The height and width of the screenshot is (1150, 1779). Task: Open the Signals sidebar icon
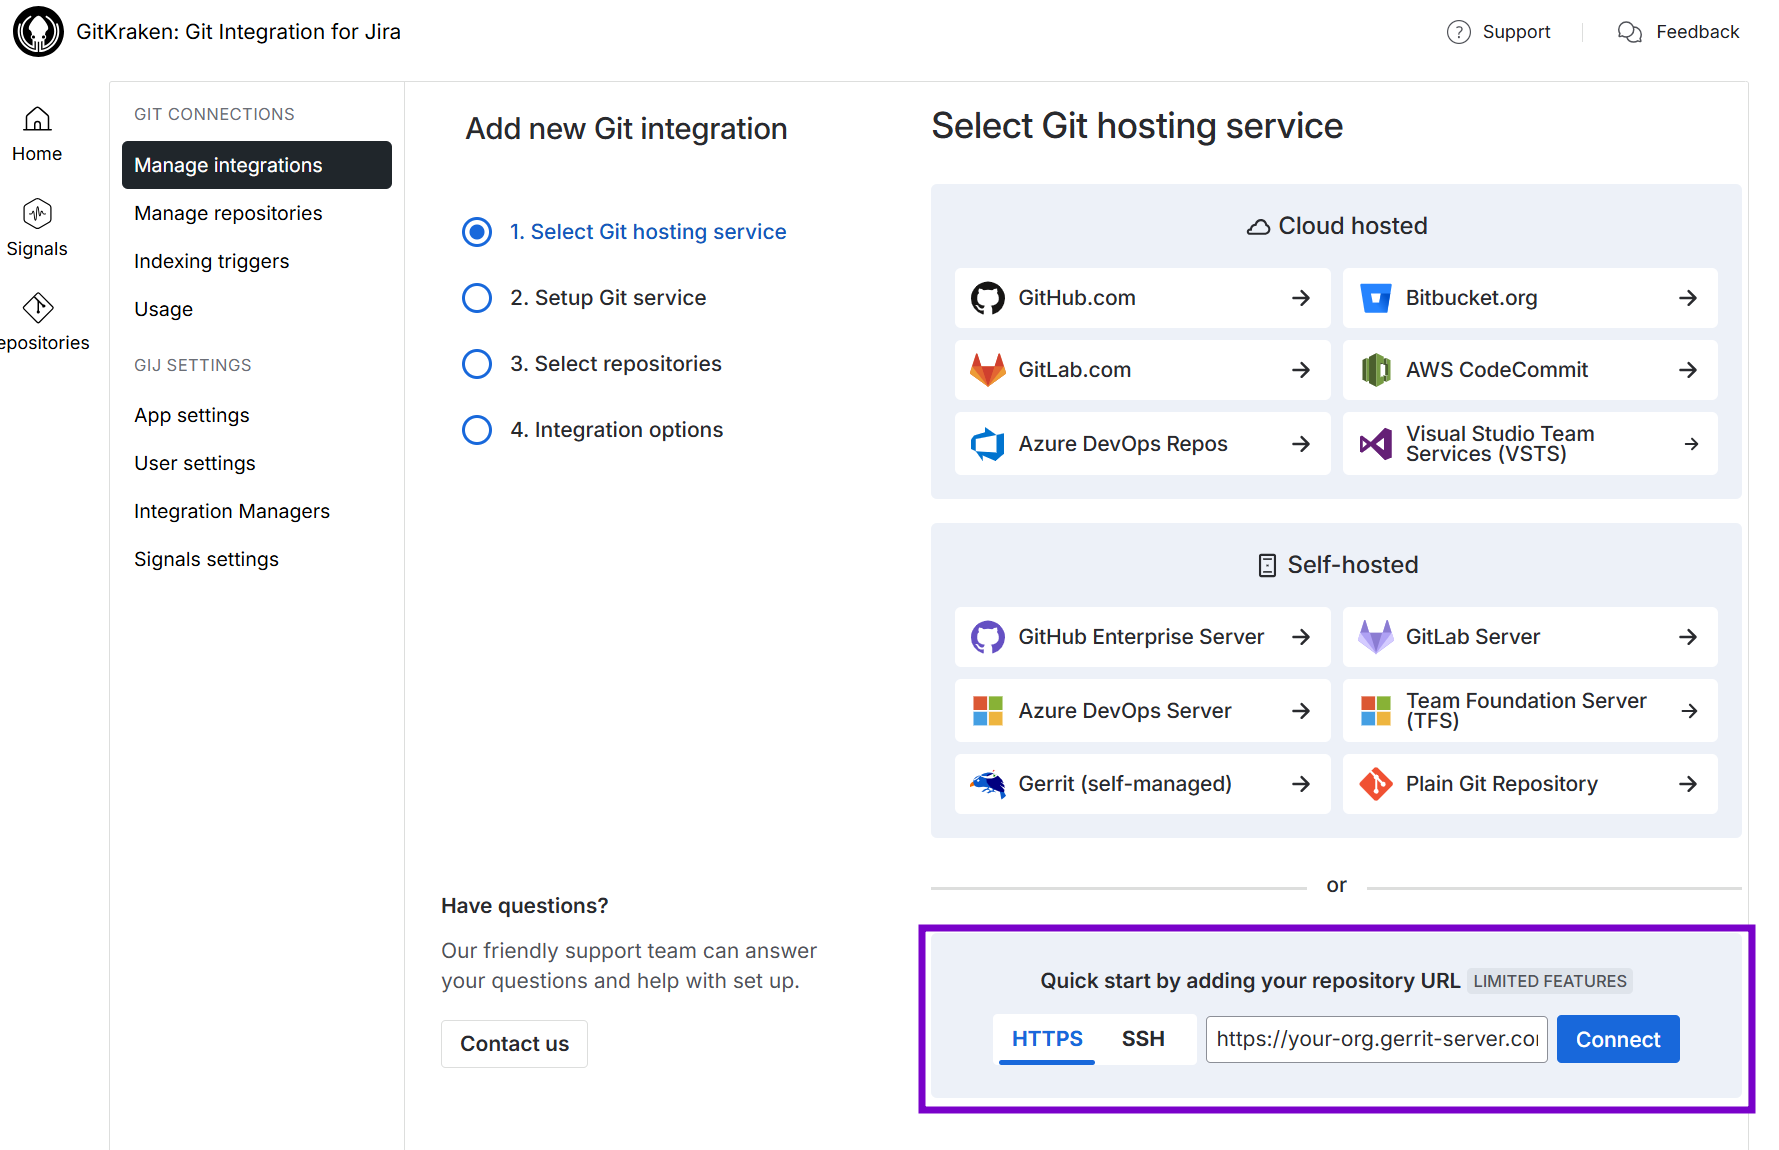point(37,214)
